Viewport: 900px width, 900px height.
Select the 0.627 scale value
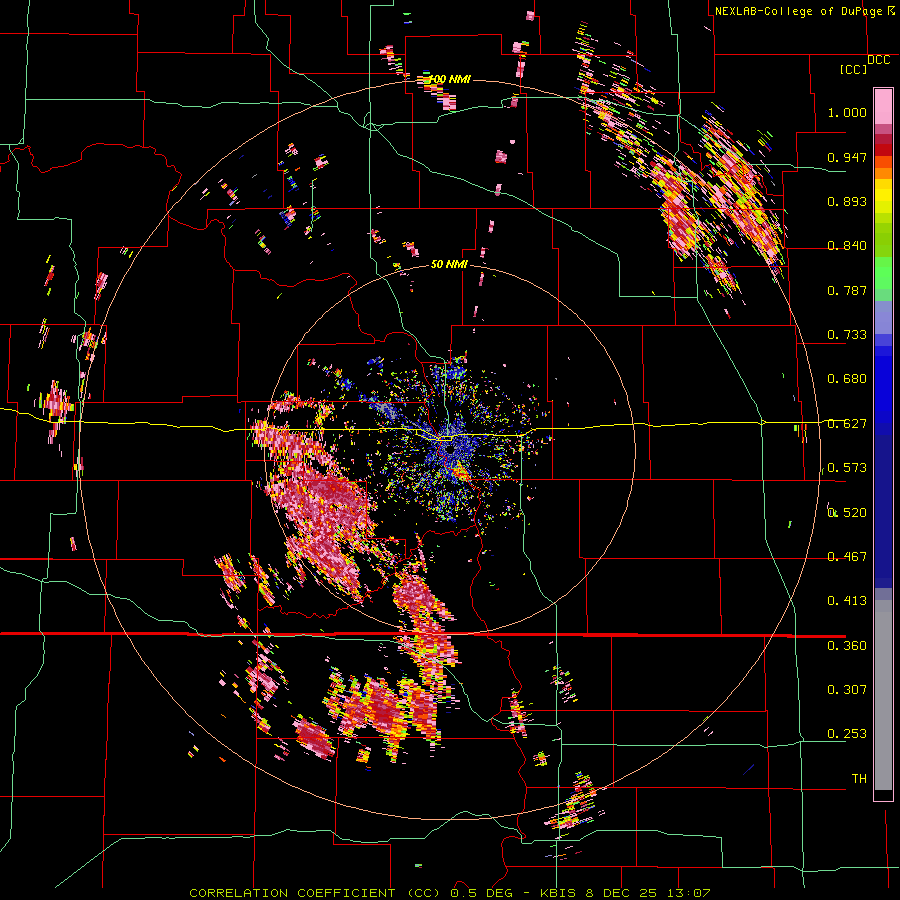click(847, 424)
